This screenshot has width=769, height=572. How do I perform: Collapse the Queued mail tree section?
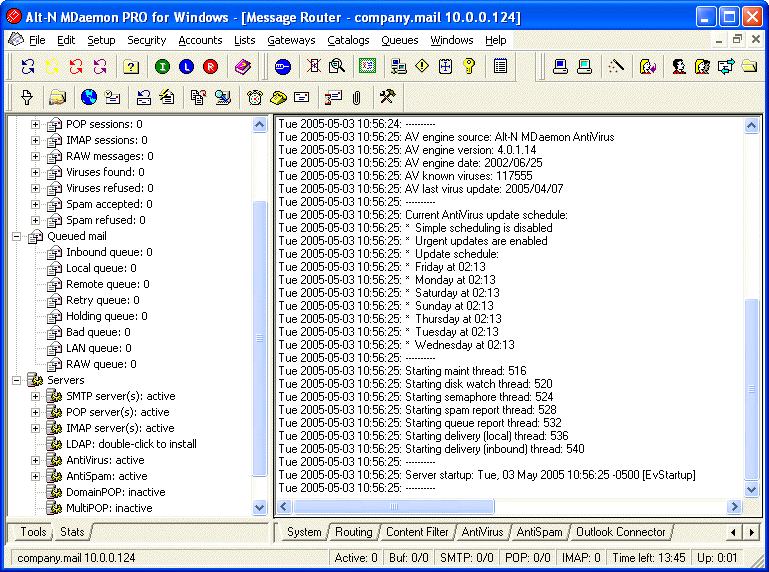point(18,236)
